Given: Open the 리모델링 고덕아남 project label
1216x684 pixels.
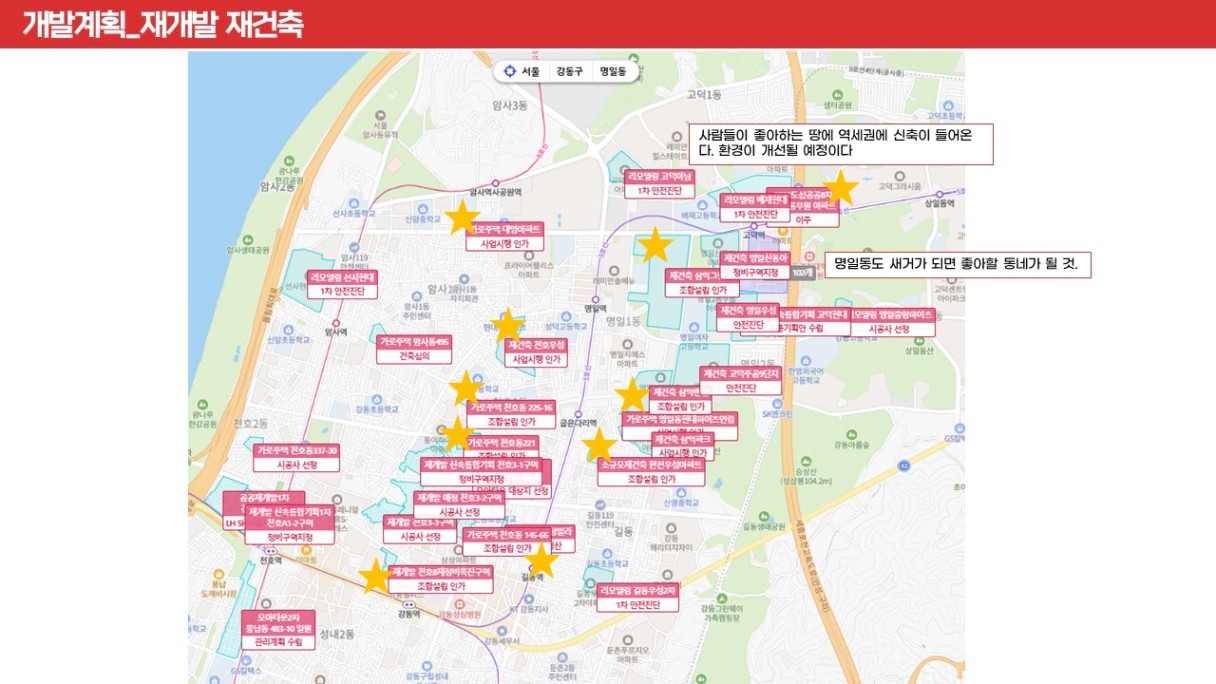Looking at the screenshot, I should pyautogui.click(x=659, y=183).
